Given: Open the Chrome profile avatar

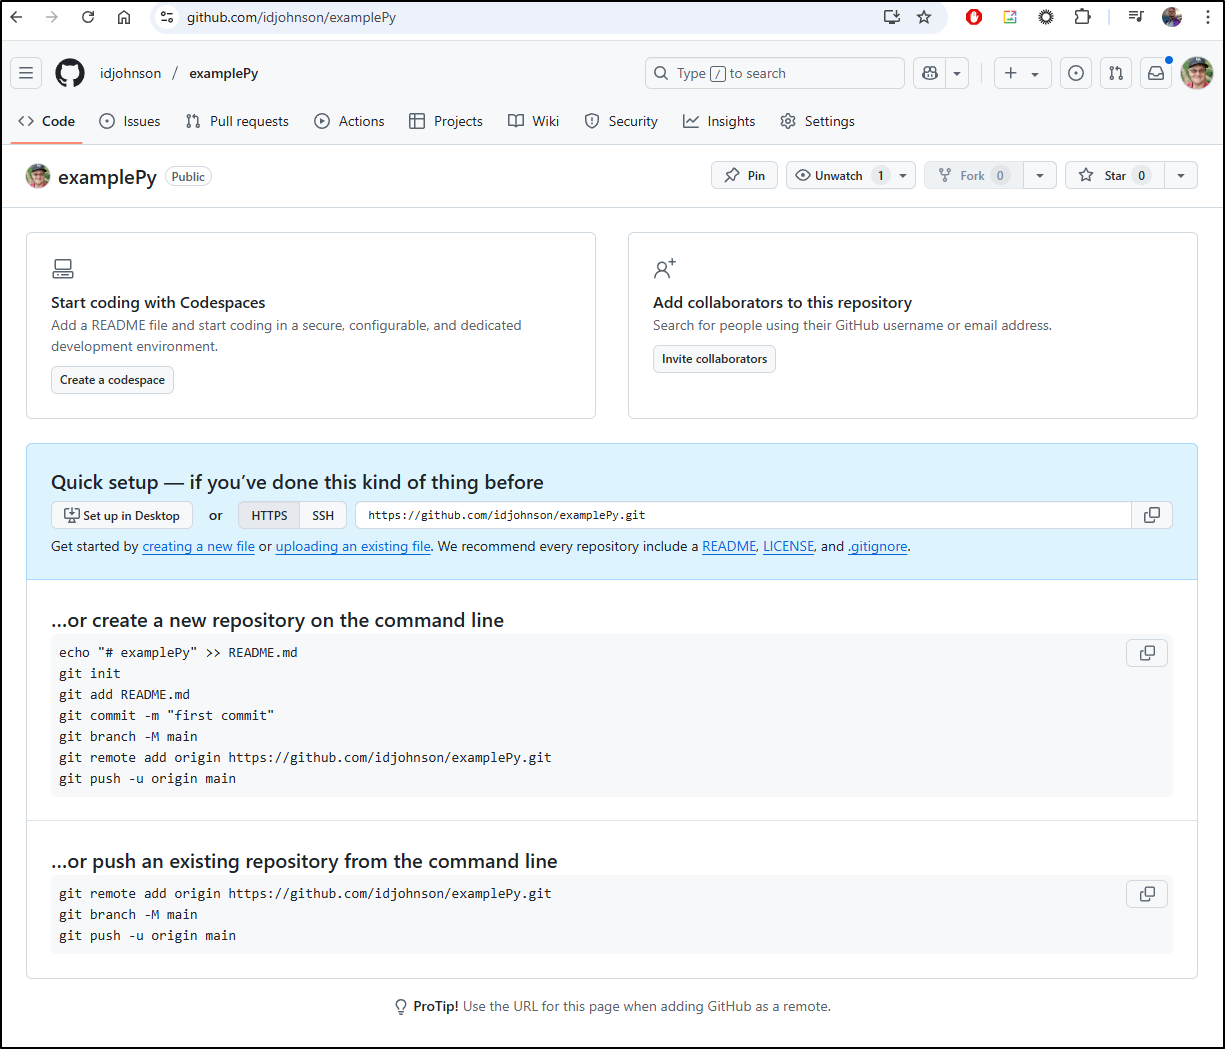Looking at the screenshot, I should (x=1172, y=17).
